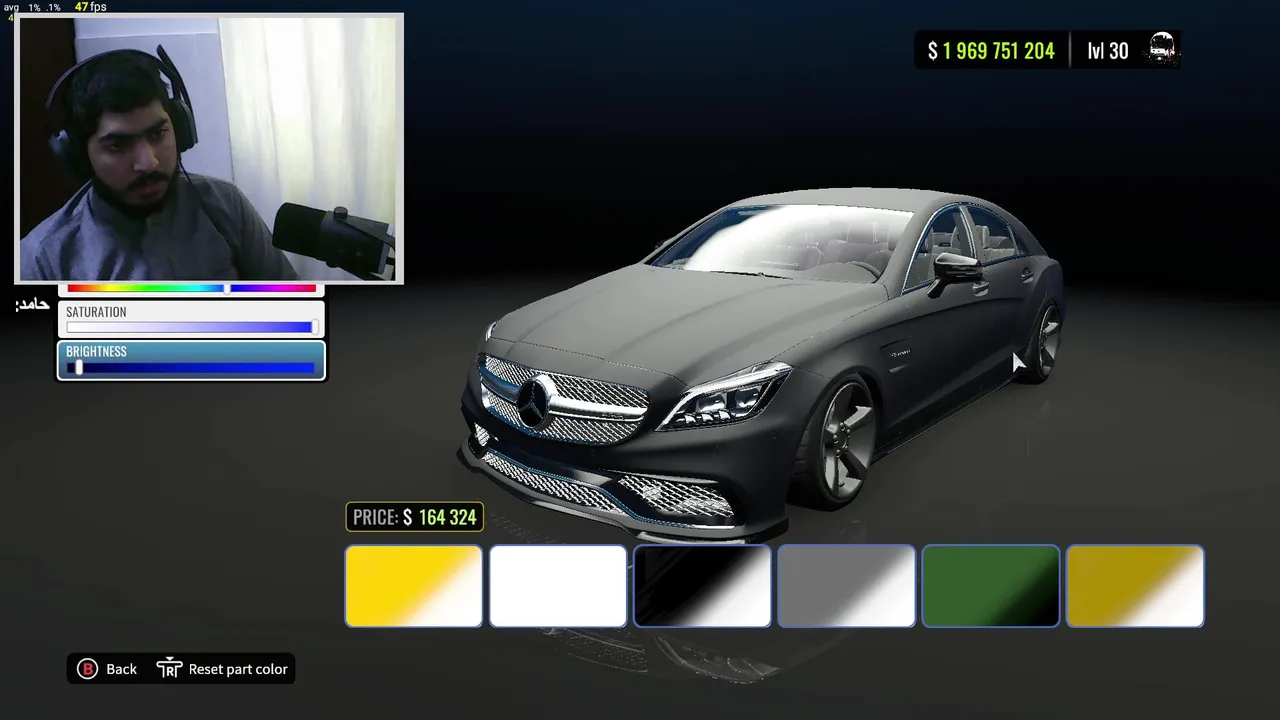Click the lvl 30 level indicator
This screenshot has width=1280, height=720.
click(x=1108, y=51)
